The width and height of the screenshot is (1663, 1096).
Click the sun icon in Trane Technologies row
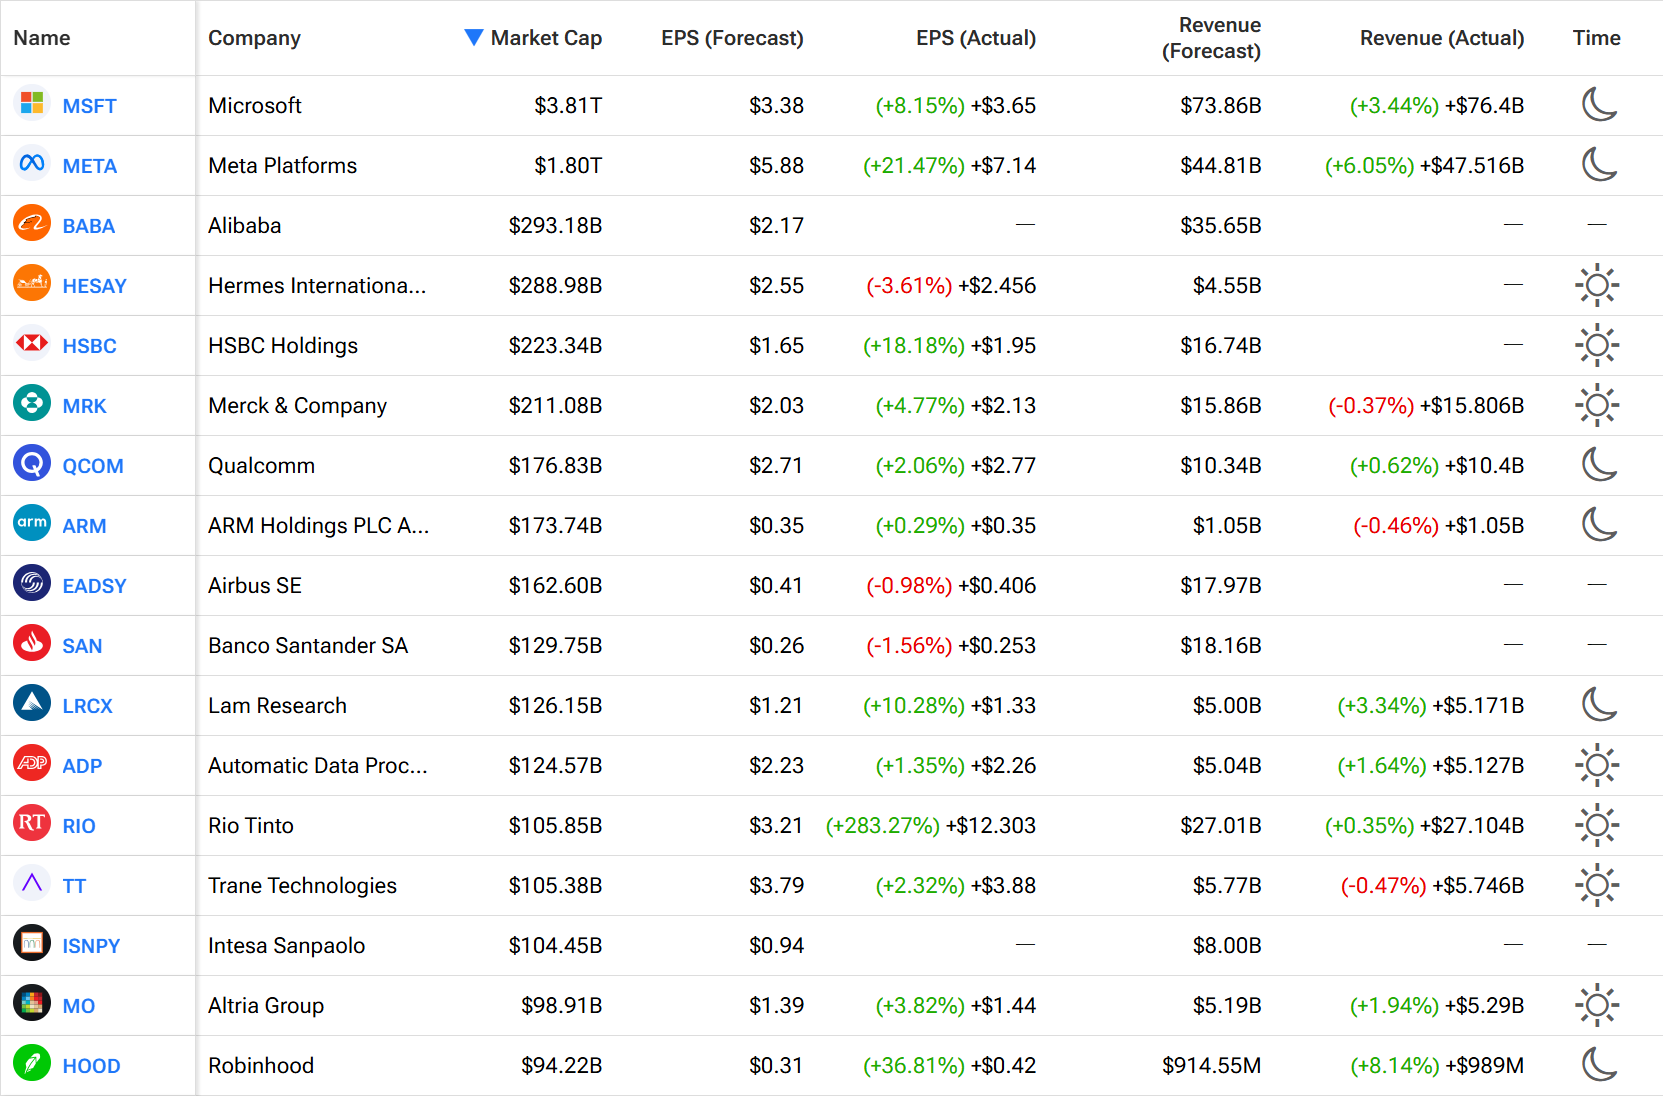tap(1597, 885)
